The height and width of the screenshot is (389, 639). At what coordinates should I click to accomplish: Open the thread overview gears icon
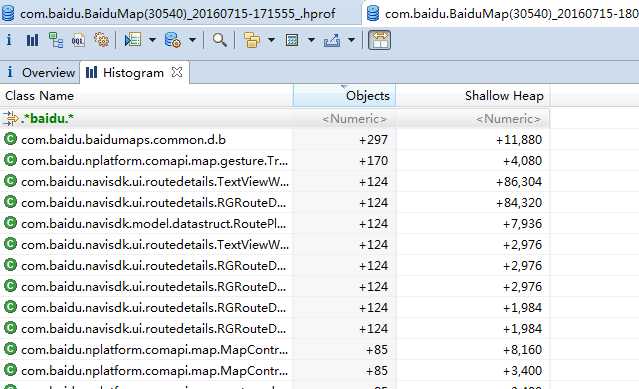[x=101, y=40]
